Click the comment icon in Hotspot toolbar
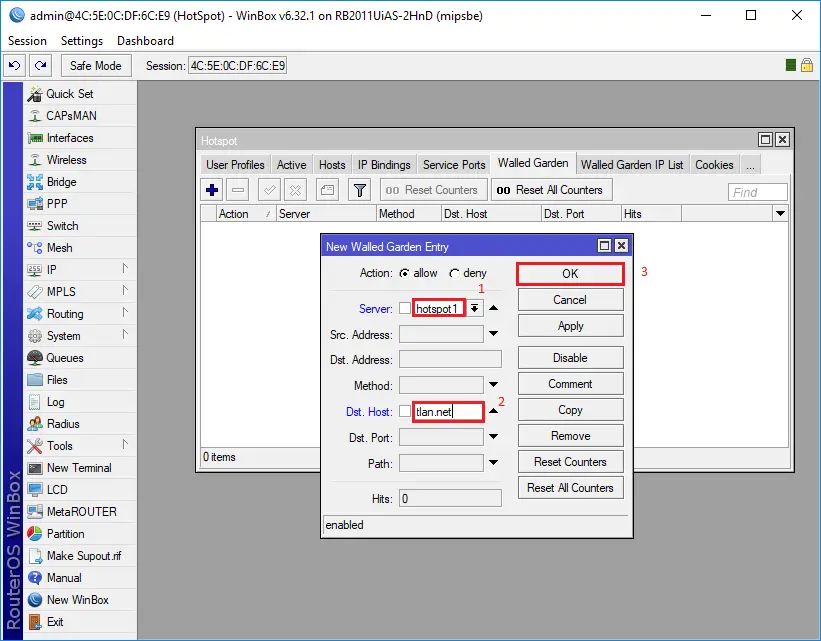This screenshot has width=821, height=641. click(x=327, y=190)
